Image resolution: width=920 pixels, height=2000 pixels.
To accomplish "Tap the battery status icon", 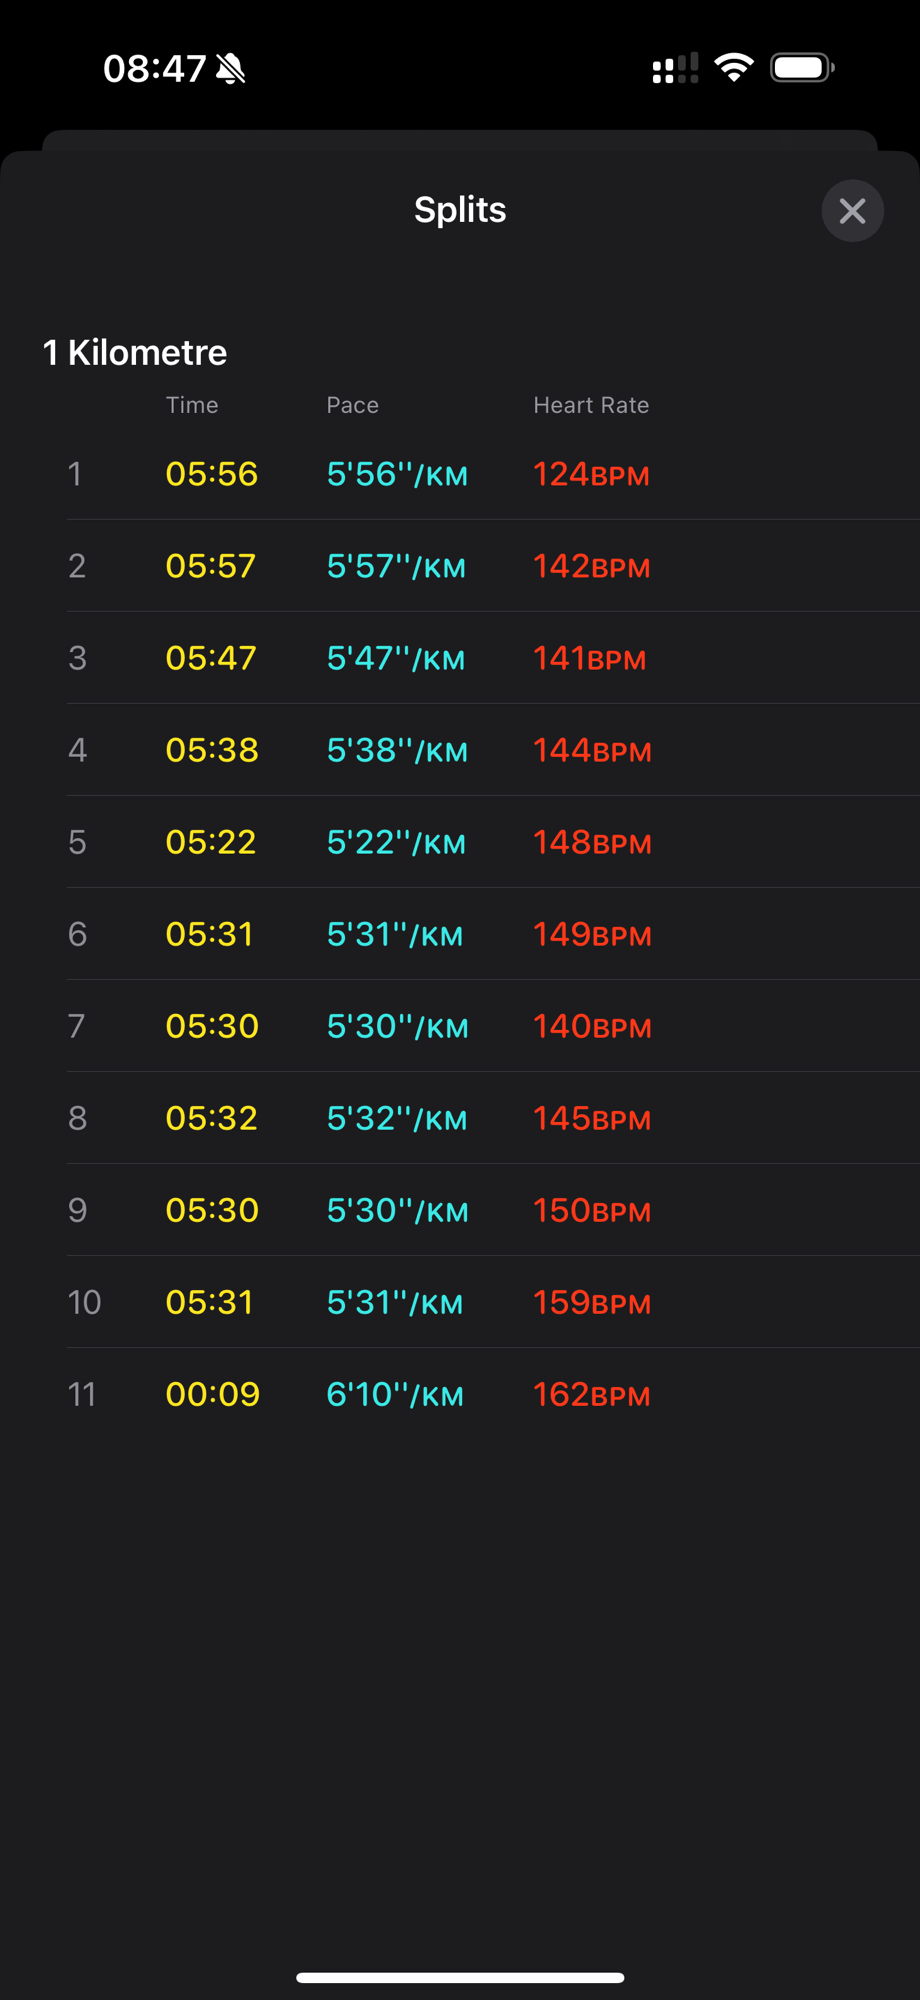I will (x=802, y=68).
